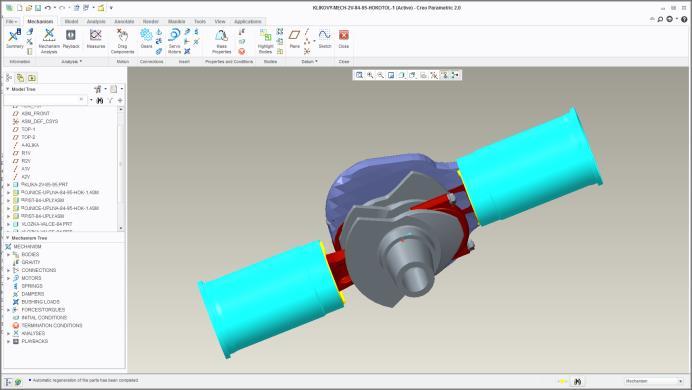Collapse the Model Tree section

pos(8,89)
